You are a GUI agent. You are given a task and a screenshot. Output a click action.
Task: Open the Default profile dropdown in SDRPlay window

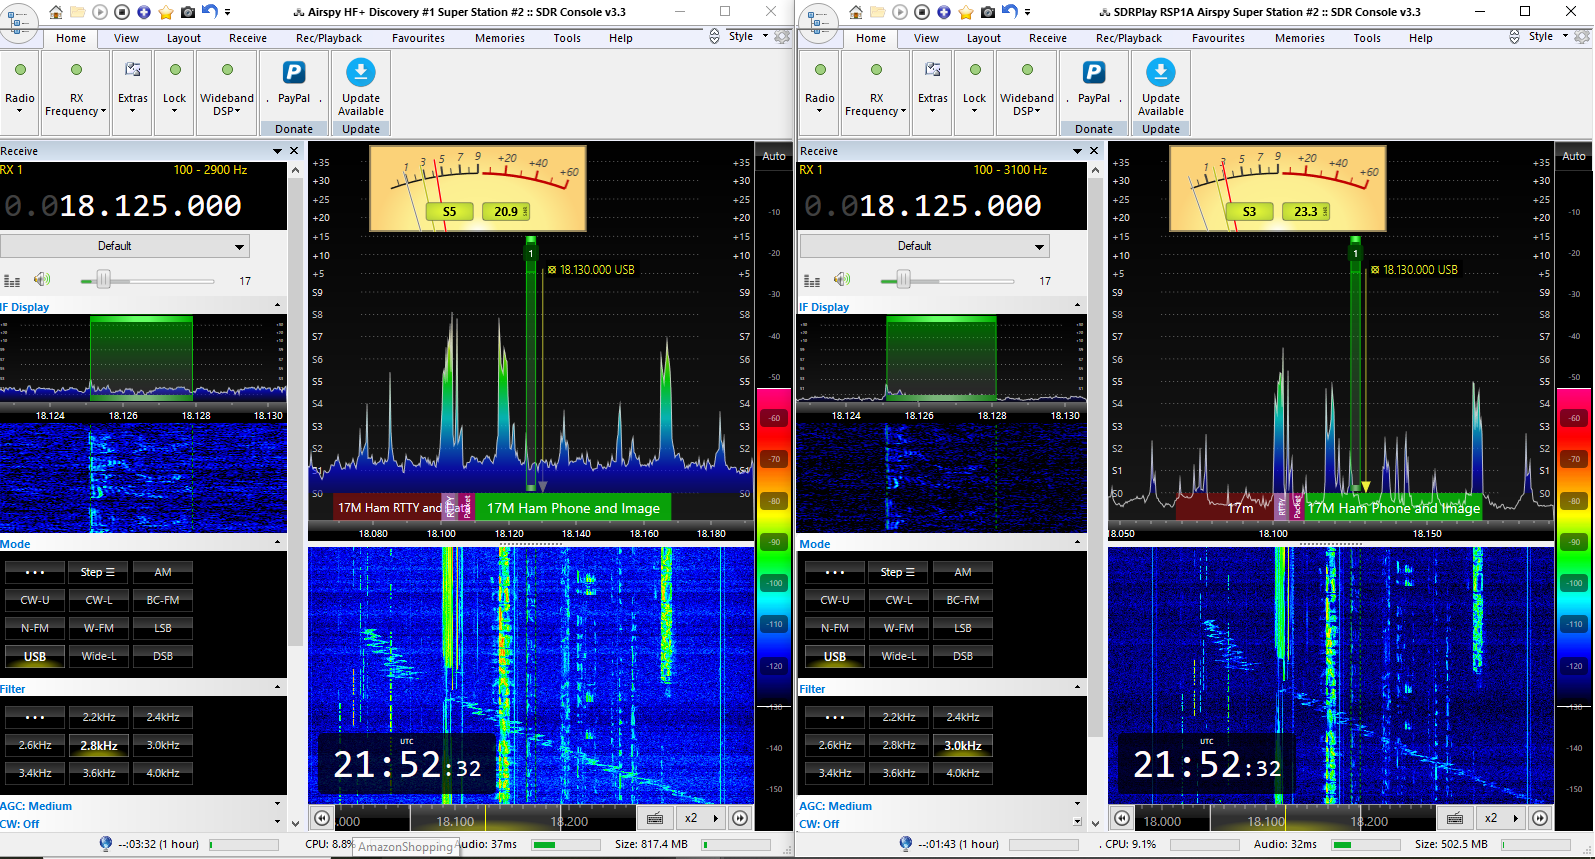click(x=925, y=246)
